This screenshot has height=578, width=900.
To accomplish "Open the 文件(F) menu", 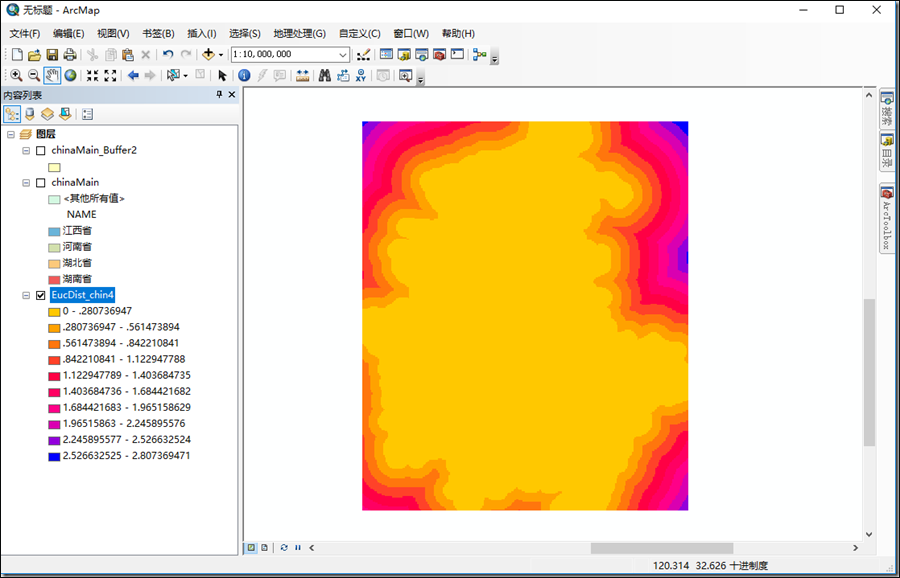I will tap(25, 33).
